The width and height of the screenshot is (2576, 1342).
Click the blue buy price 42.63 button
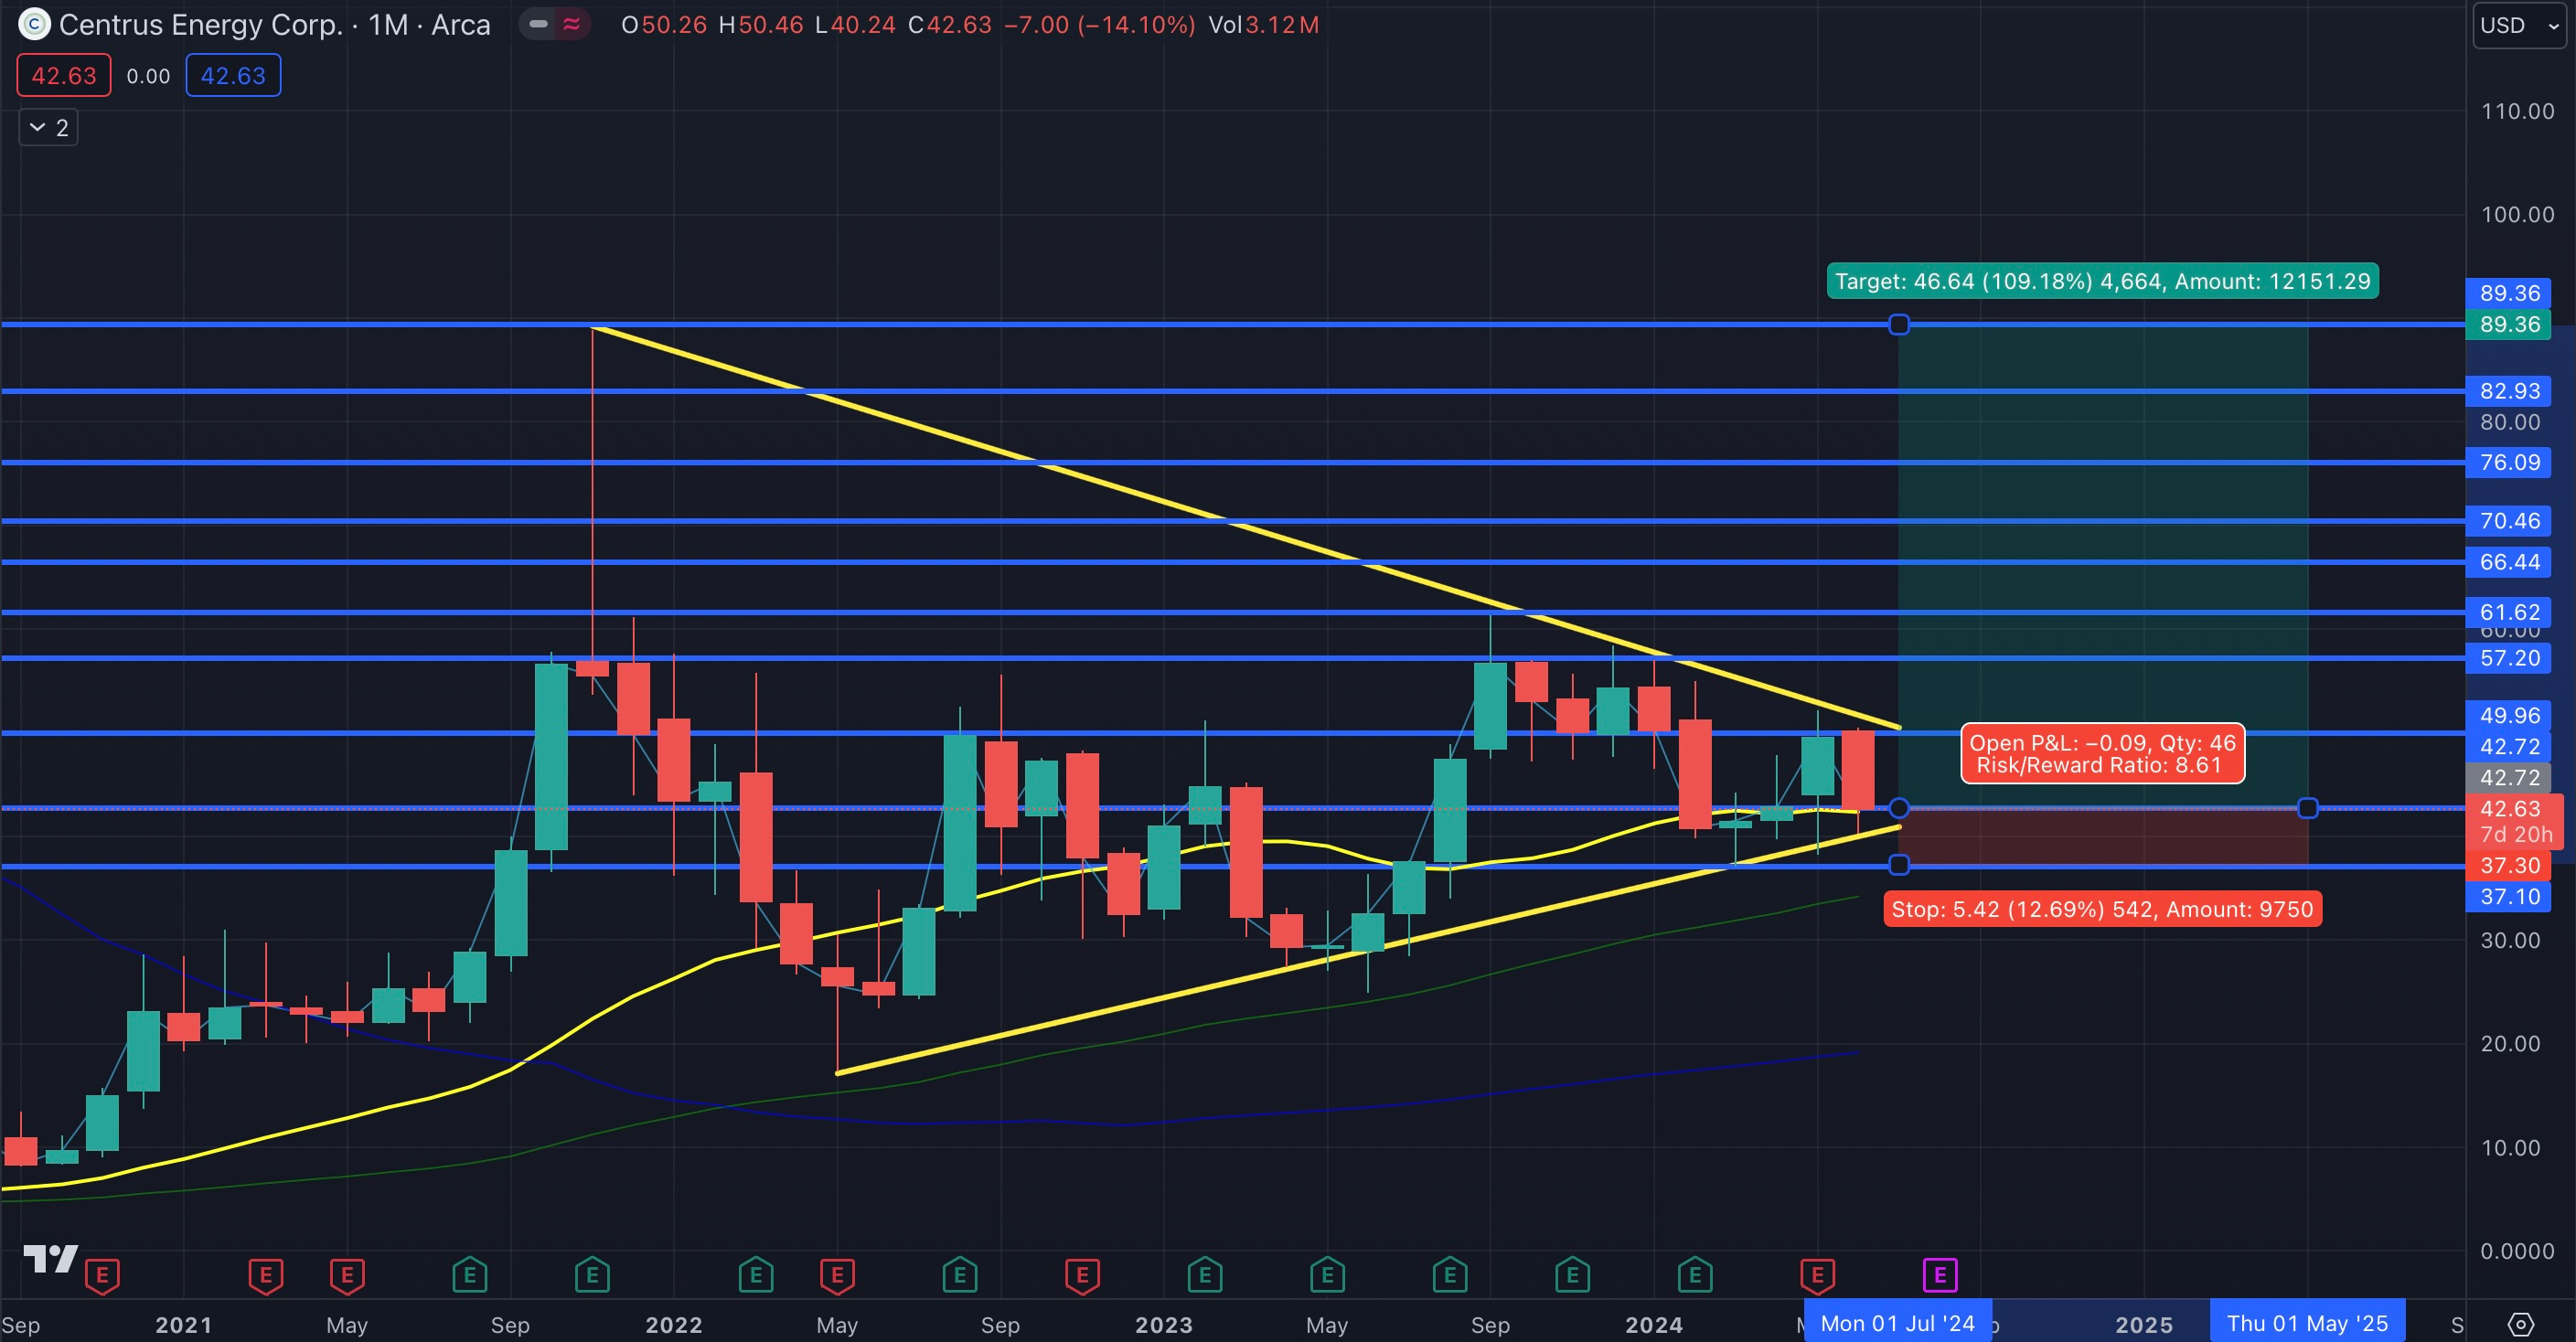233,76
